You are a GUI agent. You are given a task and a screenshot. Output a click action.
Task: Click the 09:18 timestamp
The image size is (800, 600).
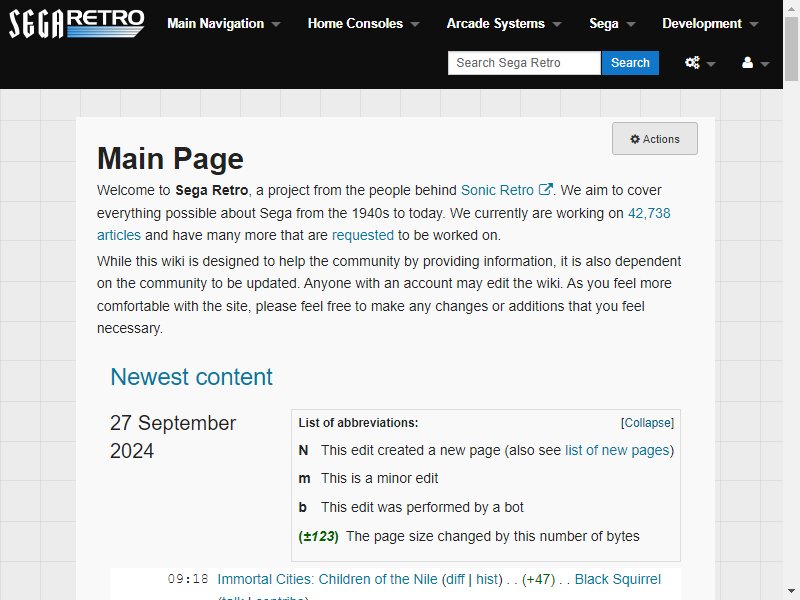pos(188,579)
